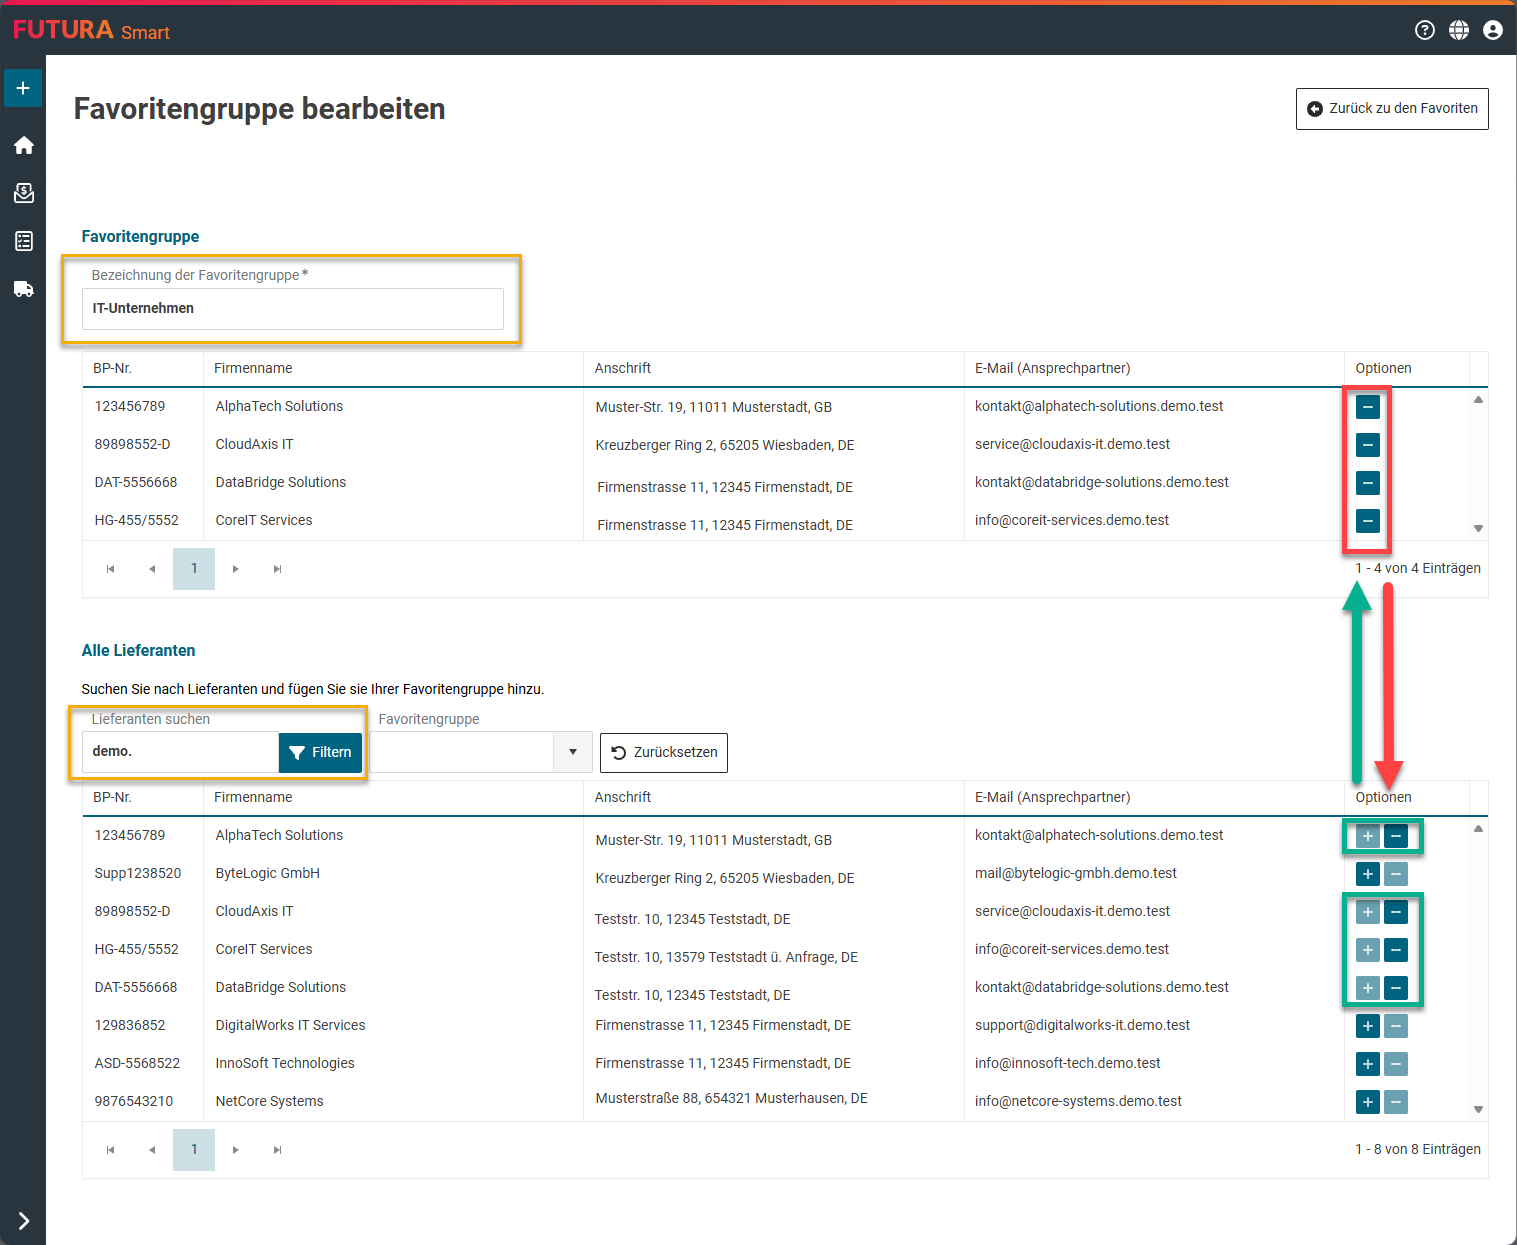Open the delivery truck sidebar icon
1517x1245 pixels.
(x=24, y=289)
